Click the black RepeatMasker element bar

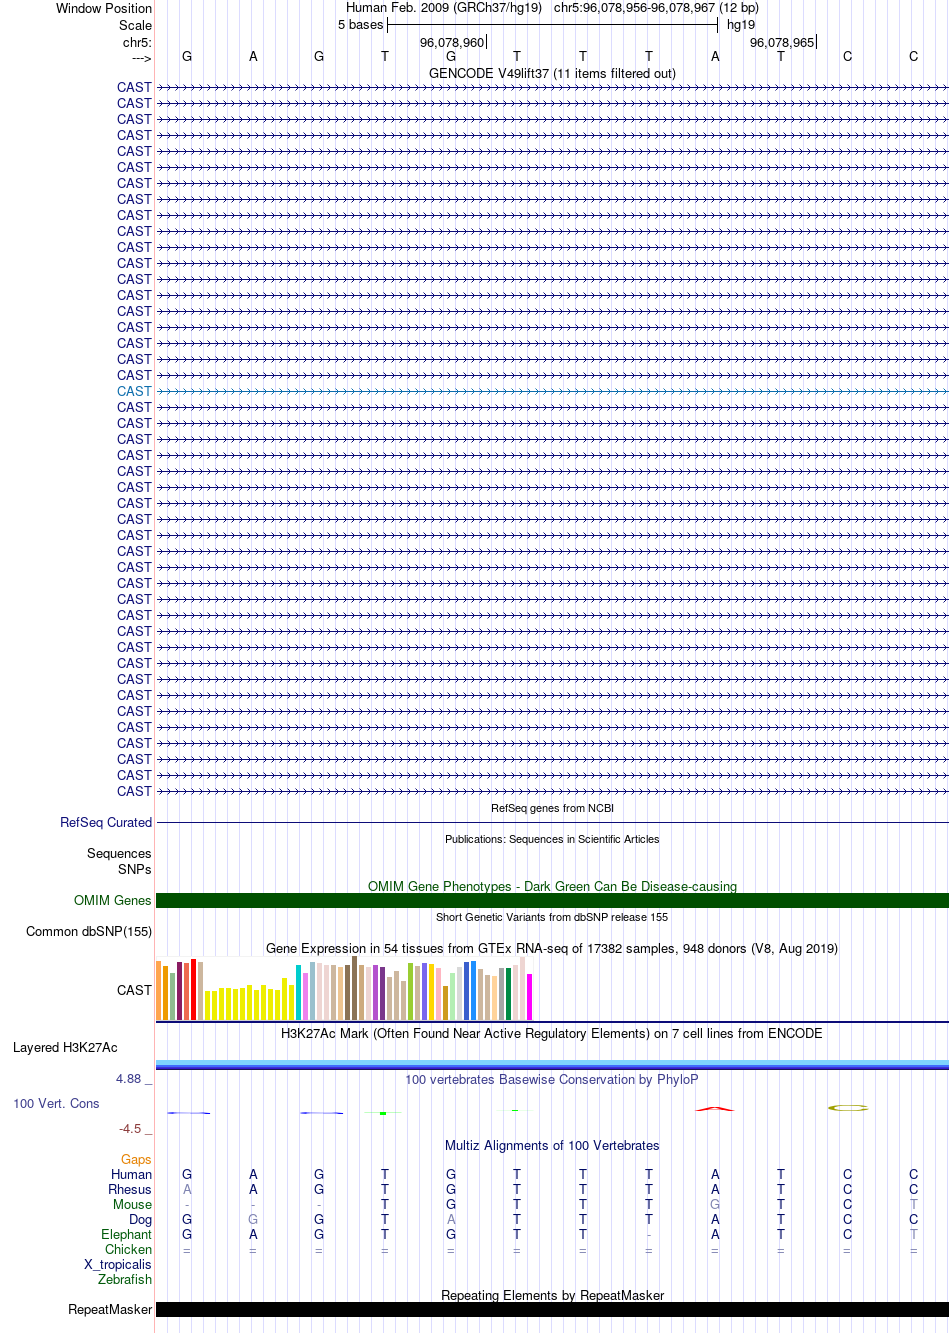tap(552, 1309)
